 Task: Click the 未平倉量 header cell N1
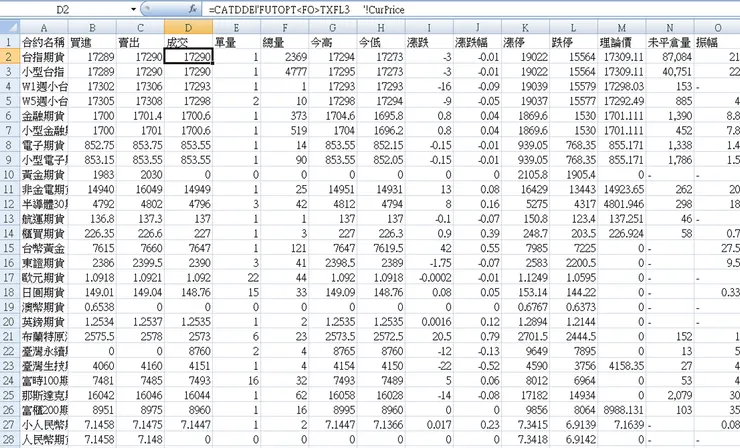[670, 42]
